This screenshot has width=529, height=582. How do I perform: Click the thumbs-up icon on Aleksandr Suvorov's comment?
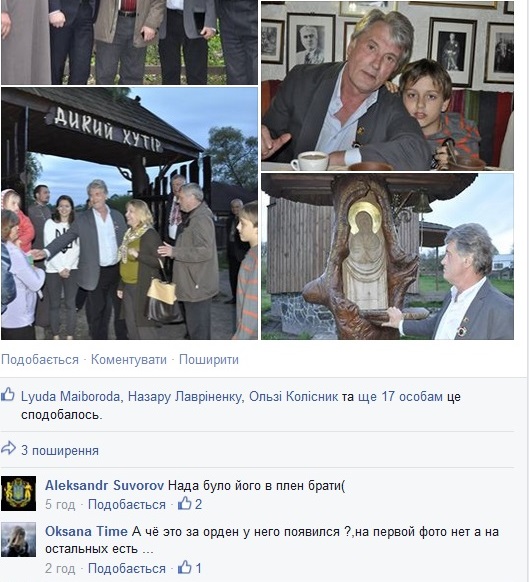point(185,504)
